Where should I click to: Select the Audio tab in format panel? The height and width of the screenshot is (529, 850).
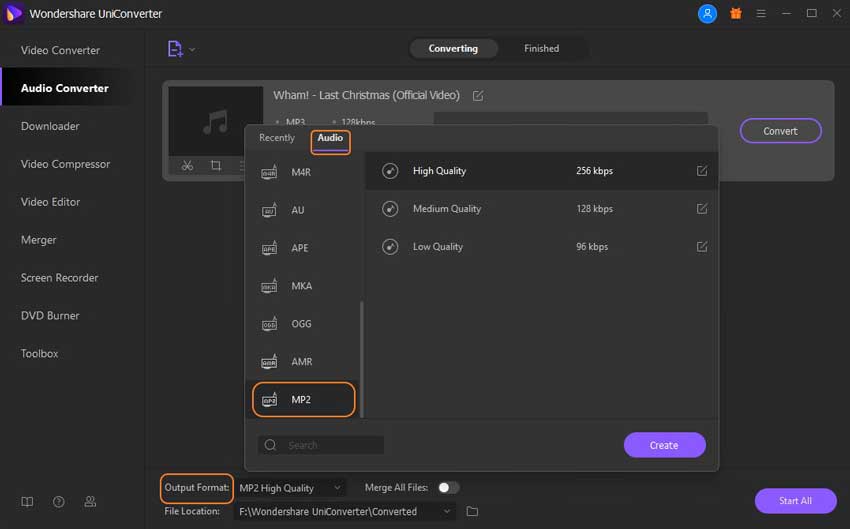(x=330, y=138)
